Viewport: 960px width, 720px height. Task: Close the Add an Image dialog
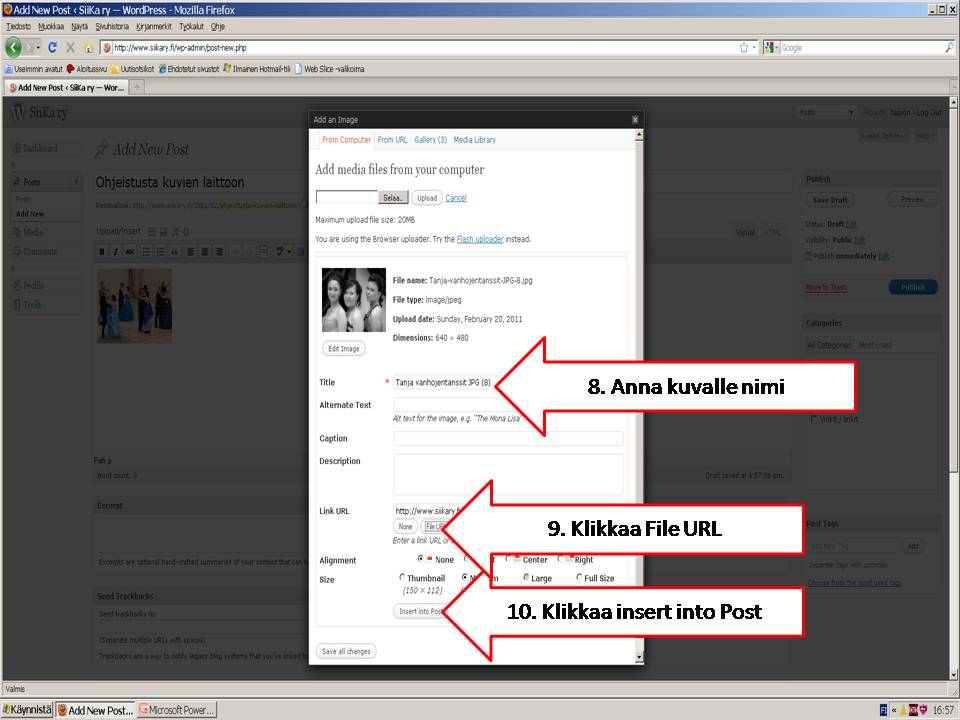tap(635, 119)
